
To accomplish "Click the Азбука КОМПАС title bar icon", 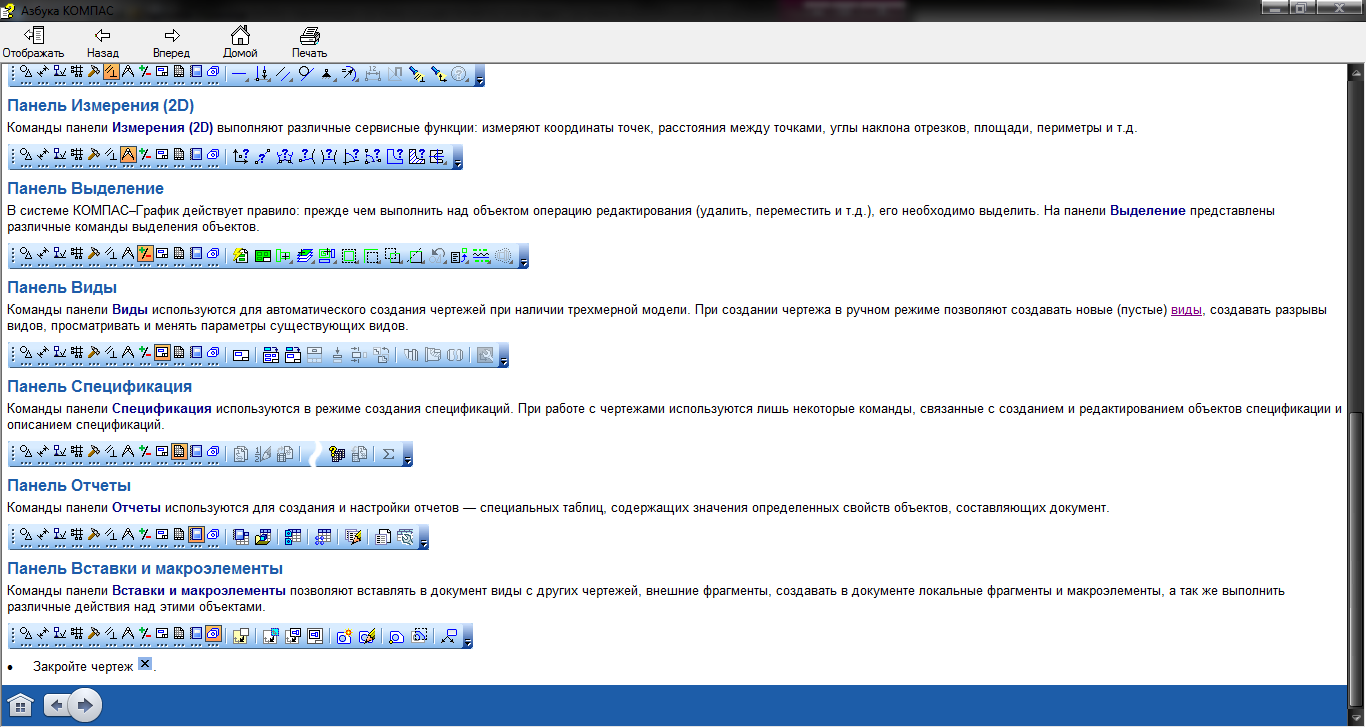I will 10,10.
